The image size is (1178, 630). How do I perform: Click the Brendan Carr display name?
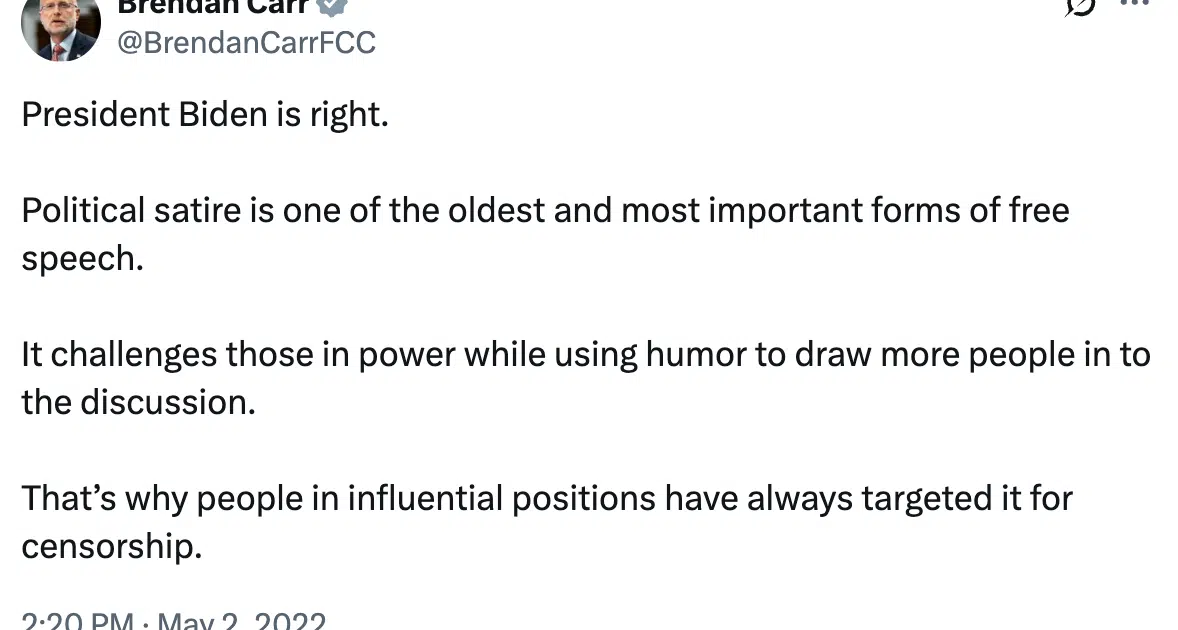click(x=210, y=5)
